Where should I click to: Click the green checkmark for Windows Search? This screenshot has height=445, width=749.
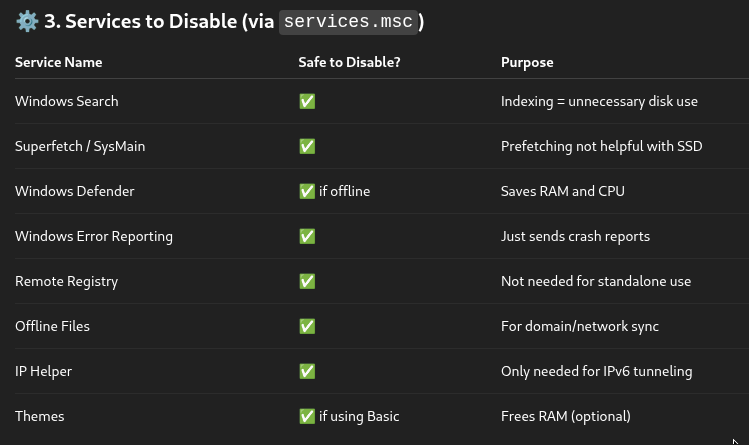tap(307, 101)
